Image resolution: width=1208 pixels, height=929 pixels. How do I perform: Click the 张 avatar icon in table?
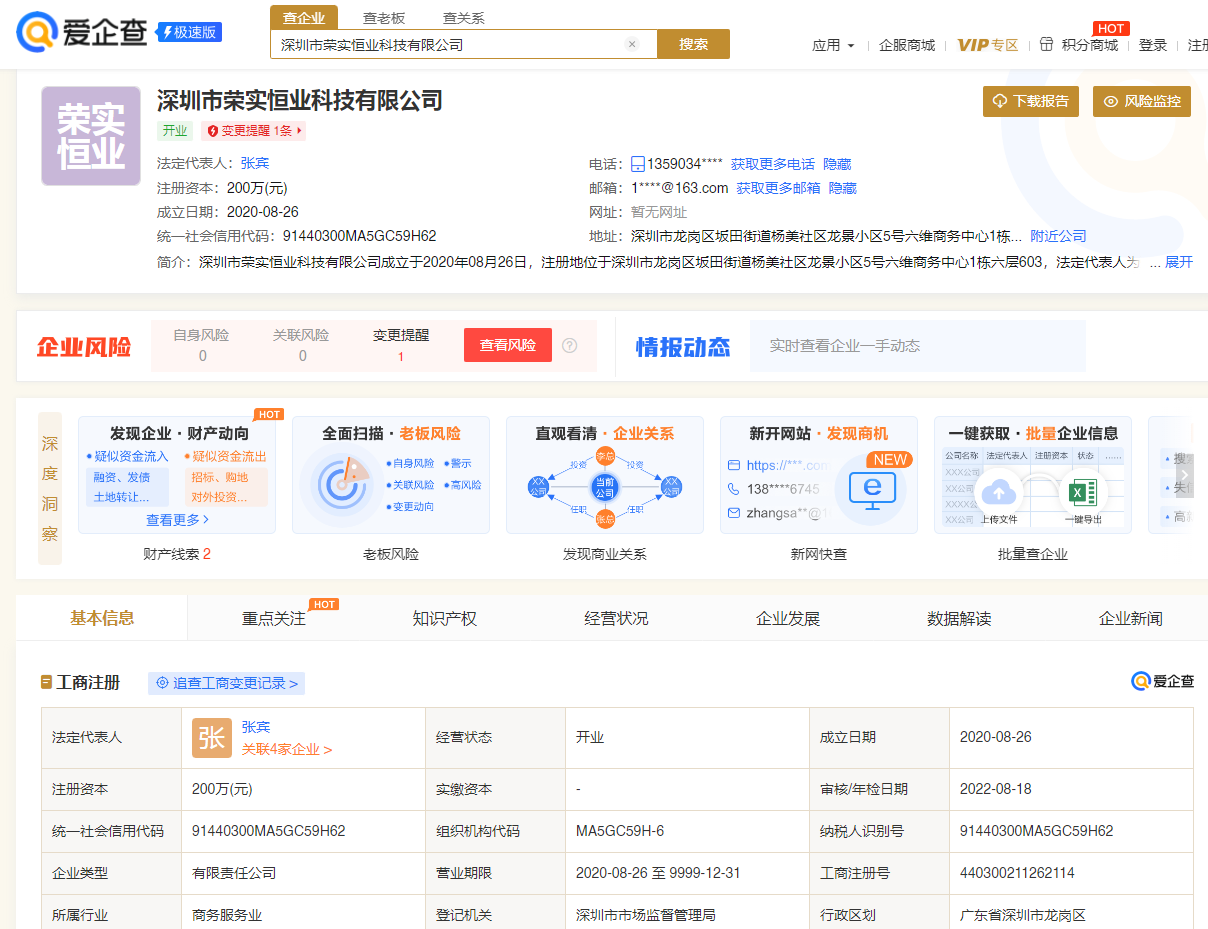211,738
